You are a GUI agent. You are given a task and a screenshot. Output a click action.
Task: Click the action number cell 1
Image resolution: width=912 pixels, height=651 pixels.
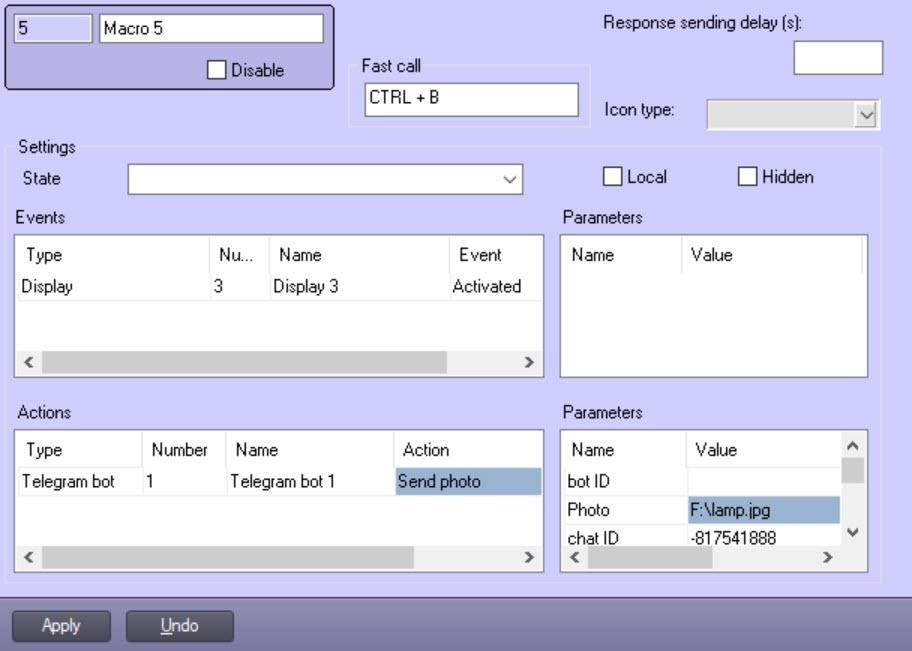coord(184,481)
